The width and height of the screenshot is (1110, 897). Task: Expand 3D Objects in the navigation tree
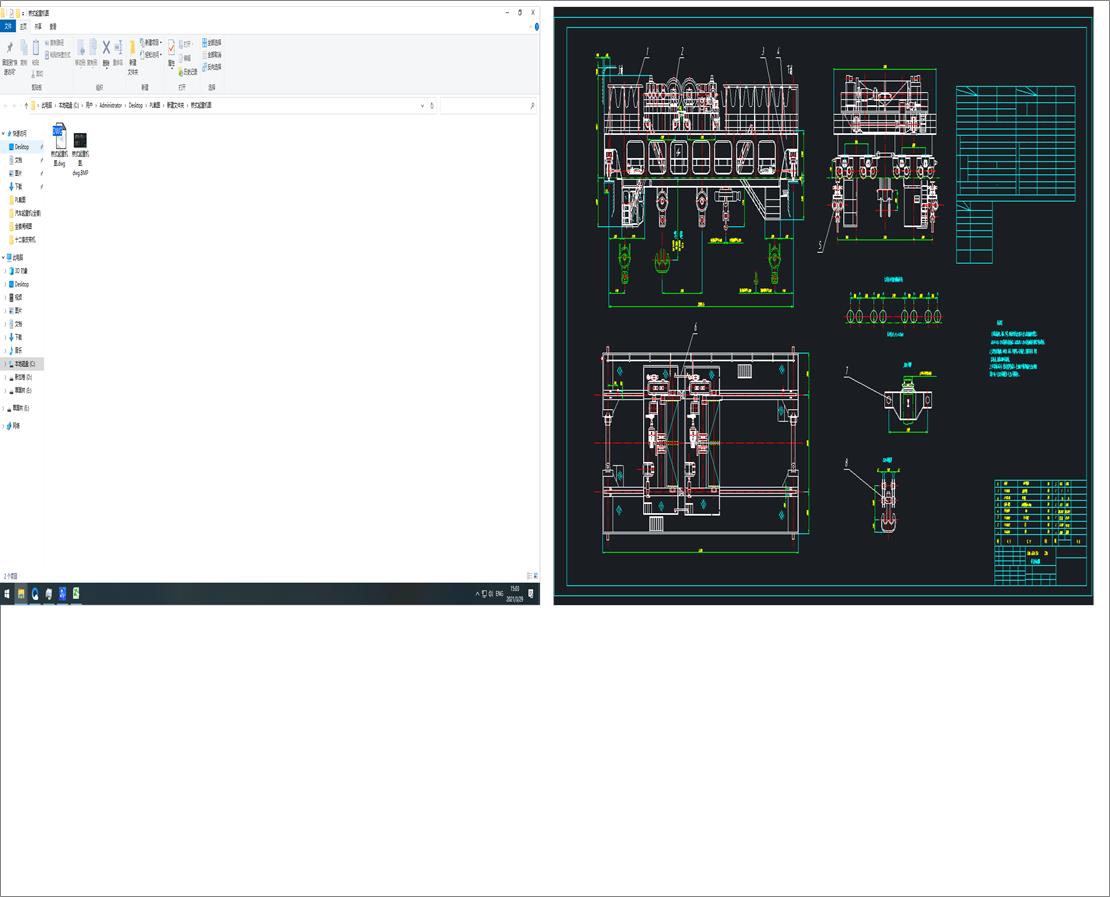point(6,271)
